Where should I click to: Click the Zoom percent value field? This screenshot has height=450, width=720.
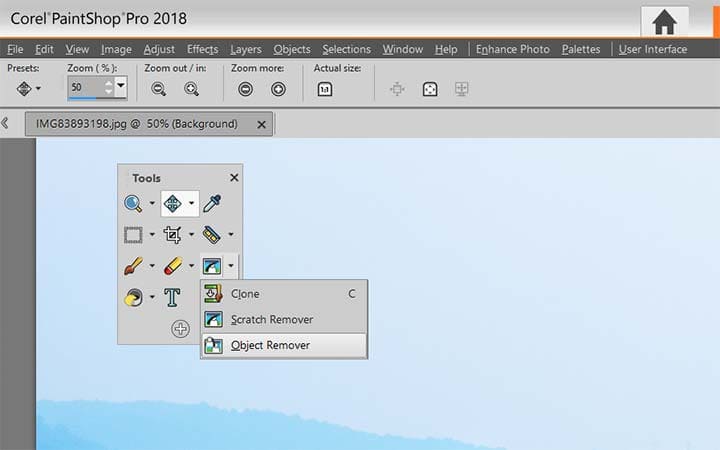85,87
